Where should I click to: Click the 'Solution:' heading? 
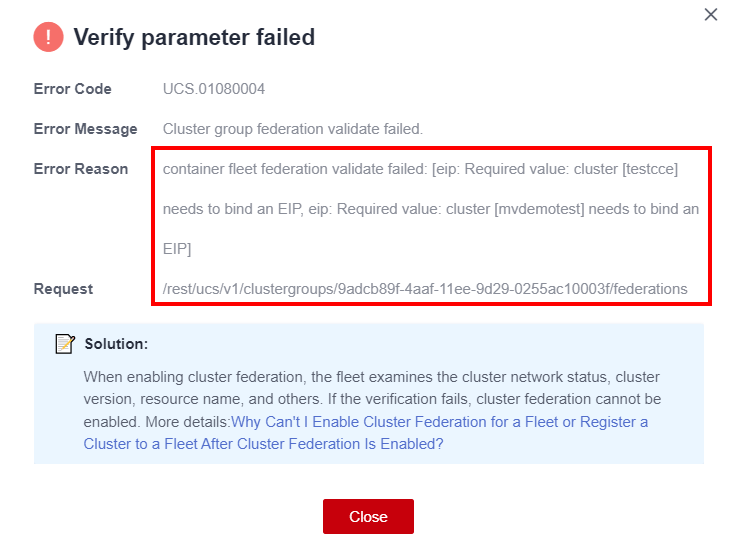click(116, 344)
